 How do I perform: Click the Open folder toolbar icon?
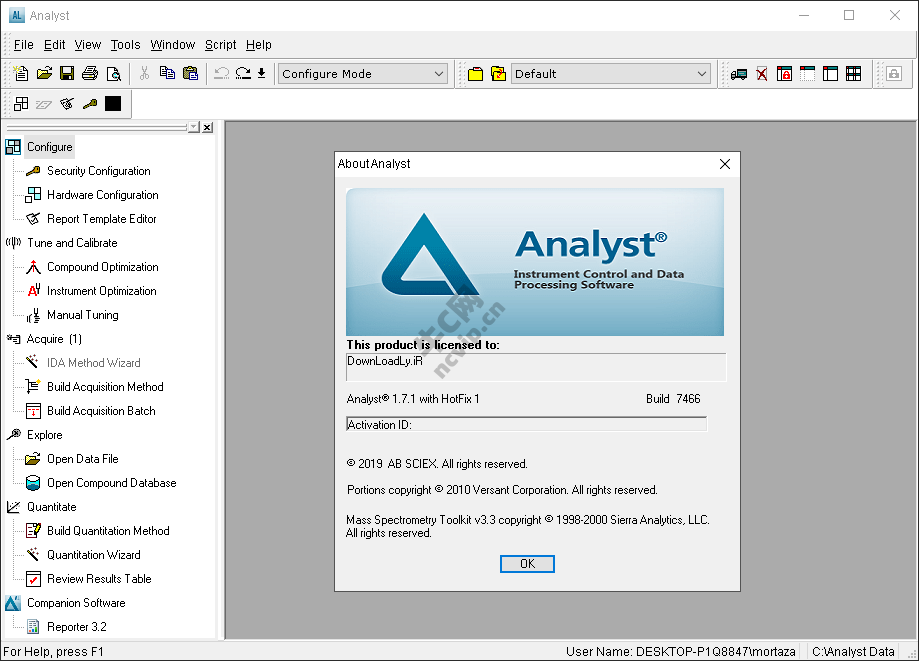tap(44, 73)
